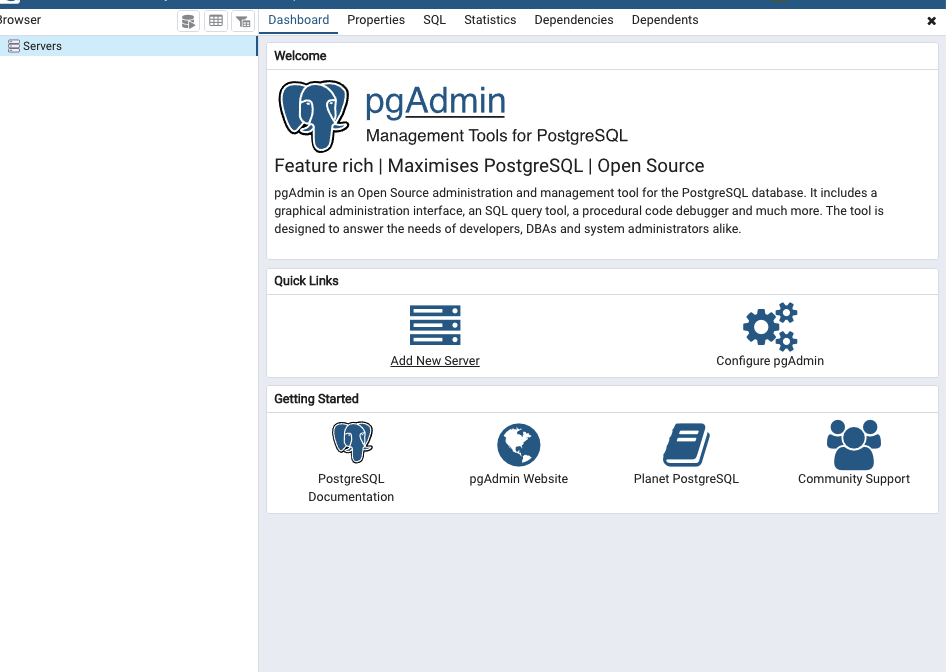
Task: Click the Planet PostgreSQL book icon
Action: 686,445
